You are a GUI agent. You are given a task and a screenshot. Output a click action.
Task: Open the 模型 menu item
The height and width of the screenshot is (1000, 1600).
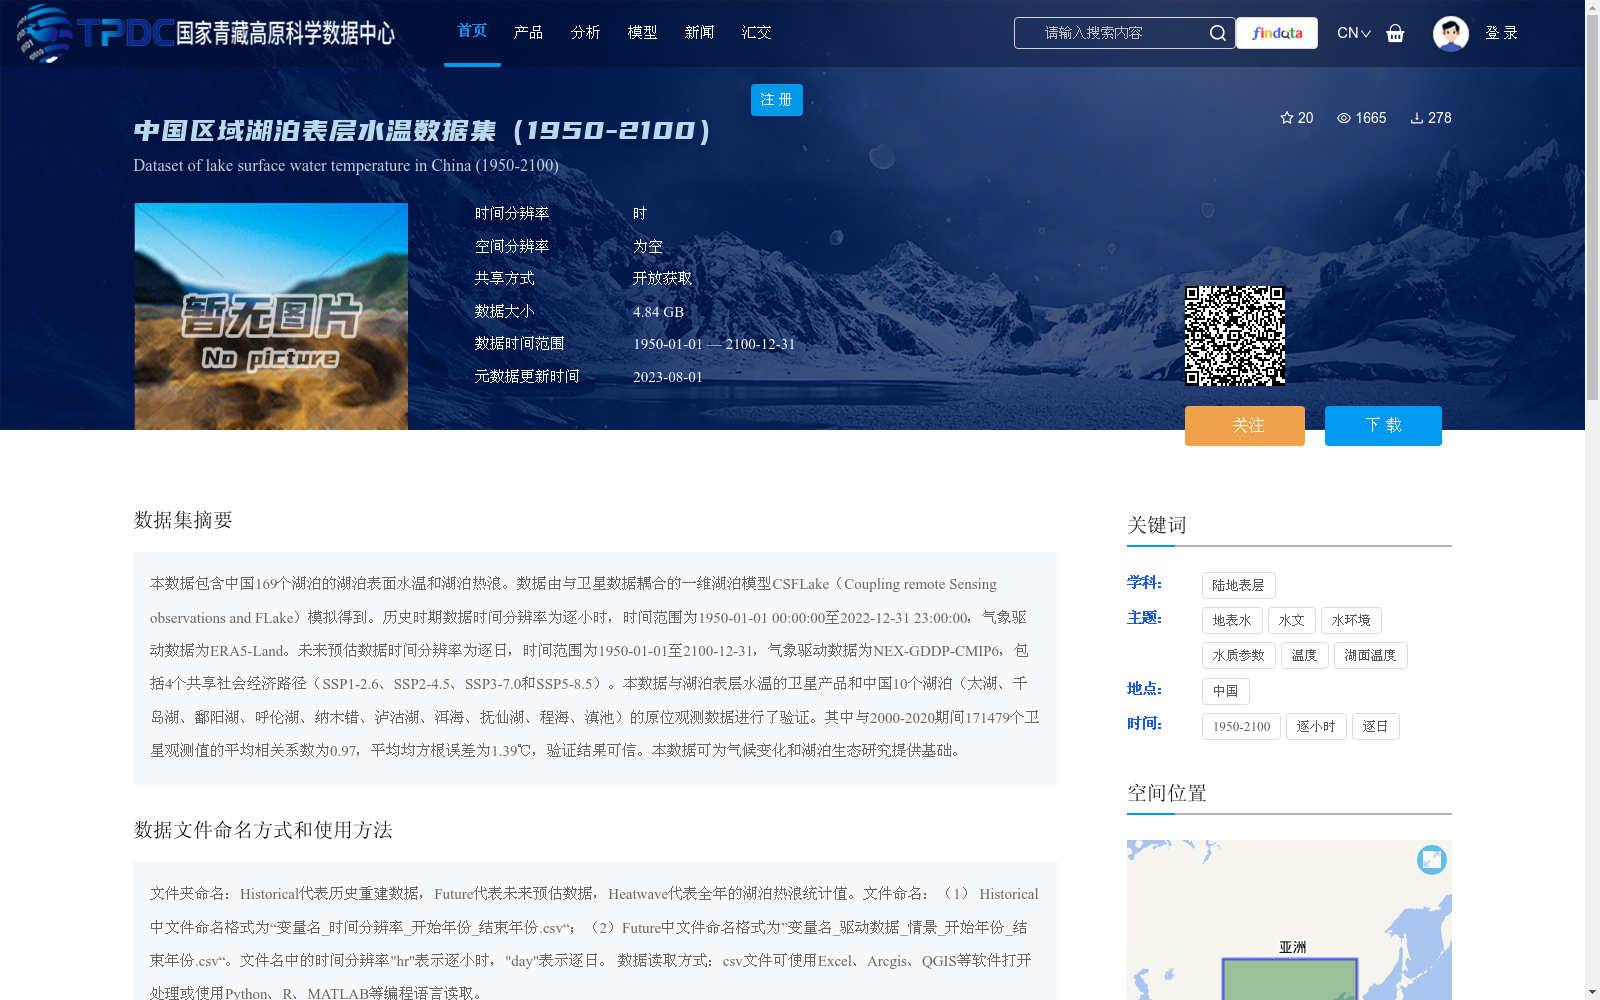[642, 33]
